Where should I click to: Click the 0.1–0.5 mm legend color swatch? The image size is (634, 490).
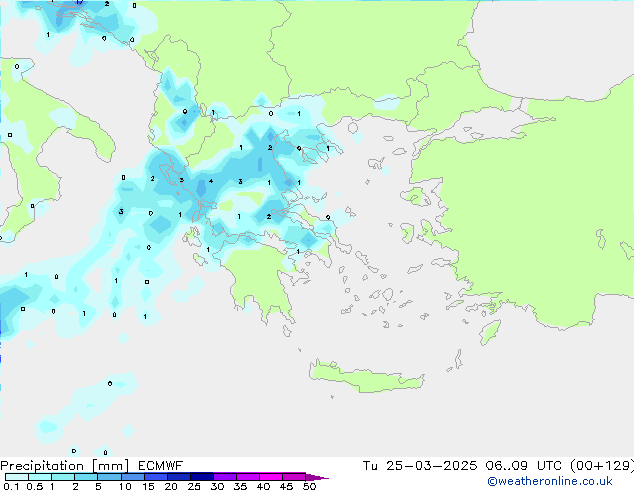click(17, 477)
